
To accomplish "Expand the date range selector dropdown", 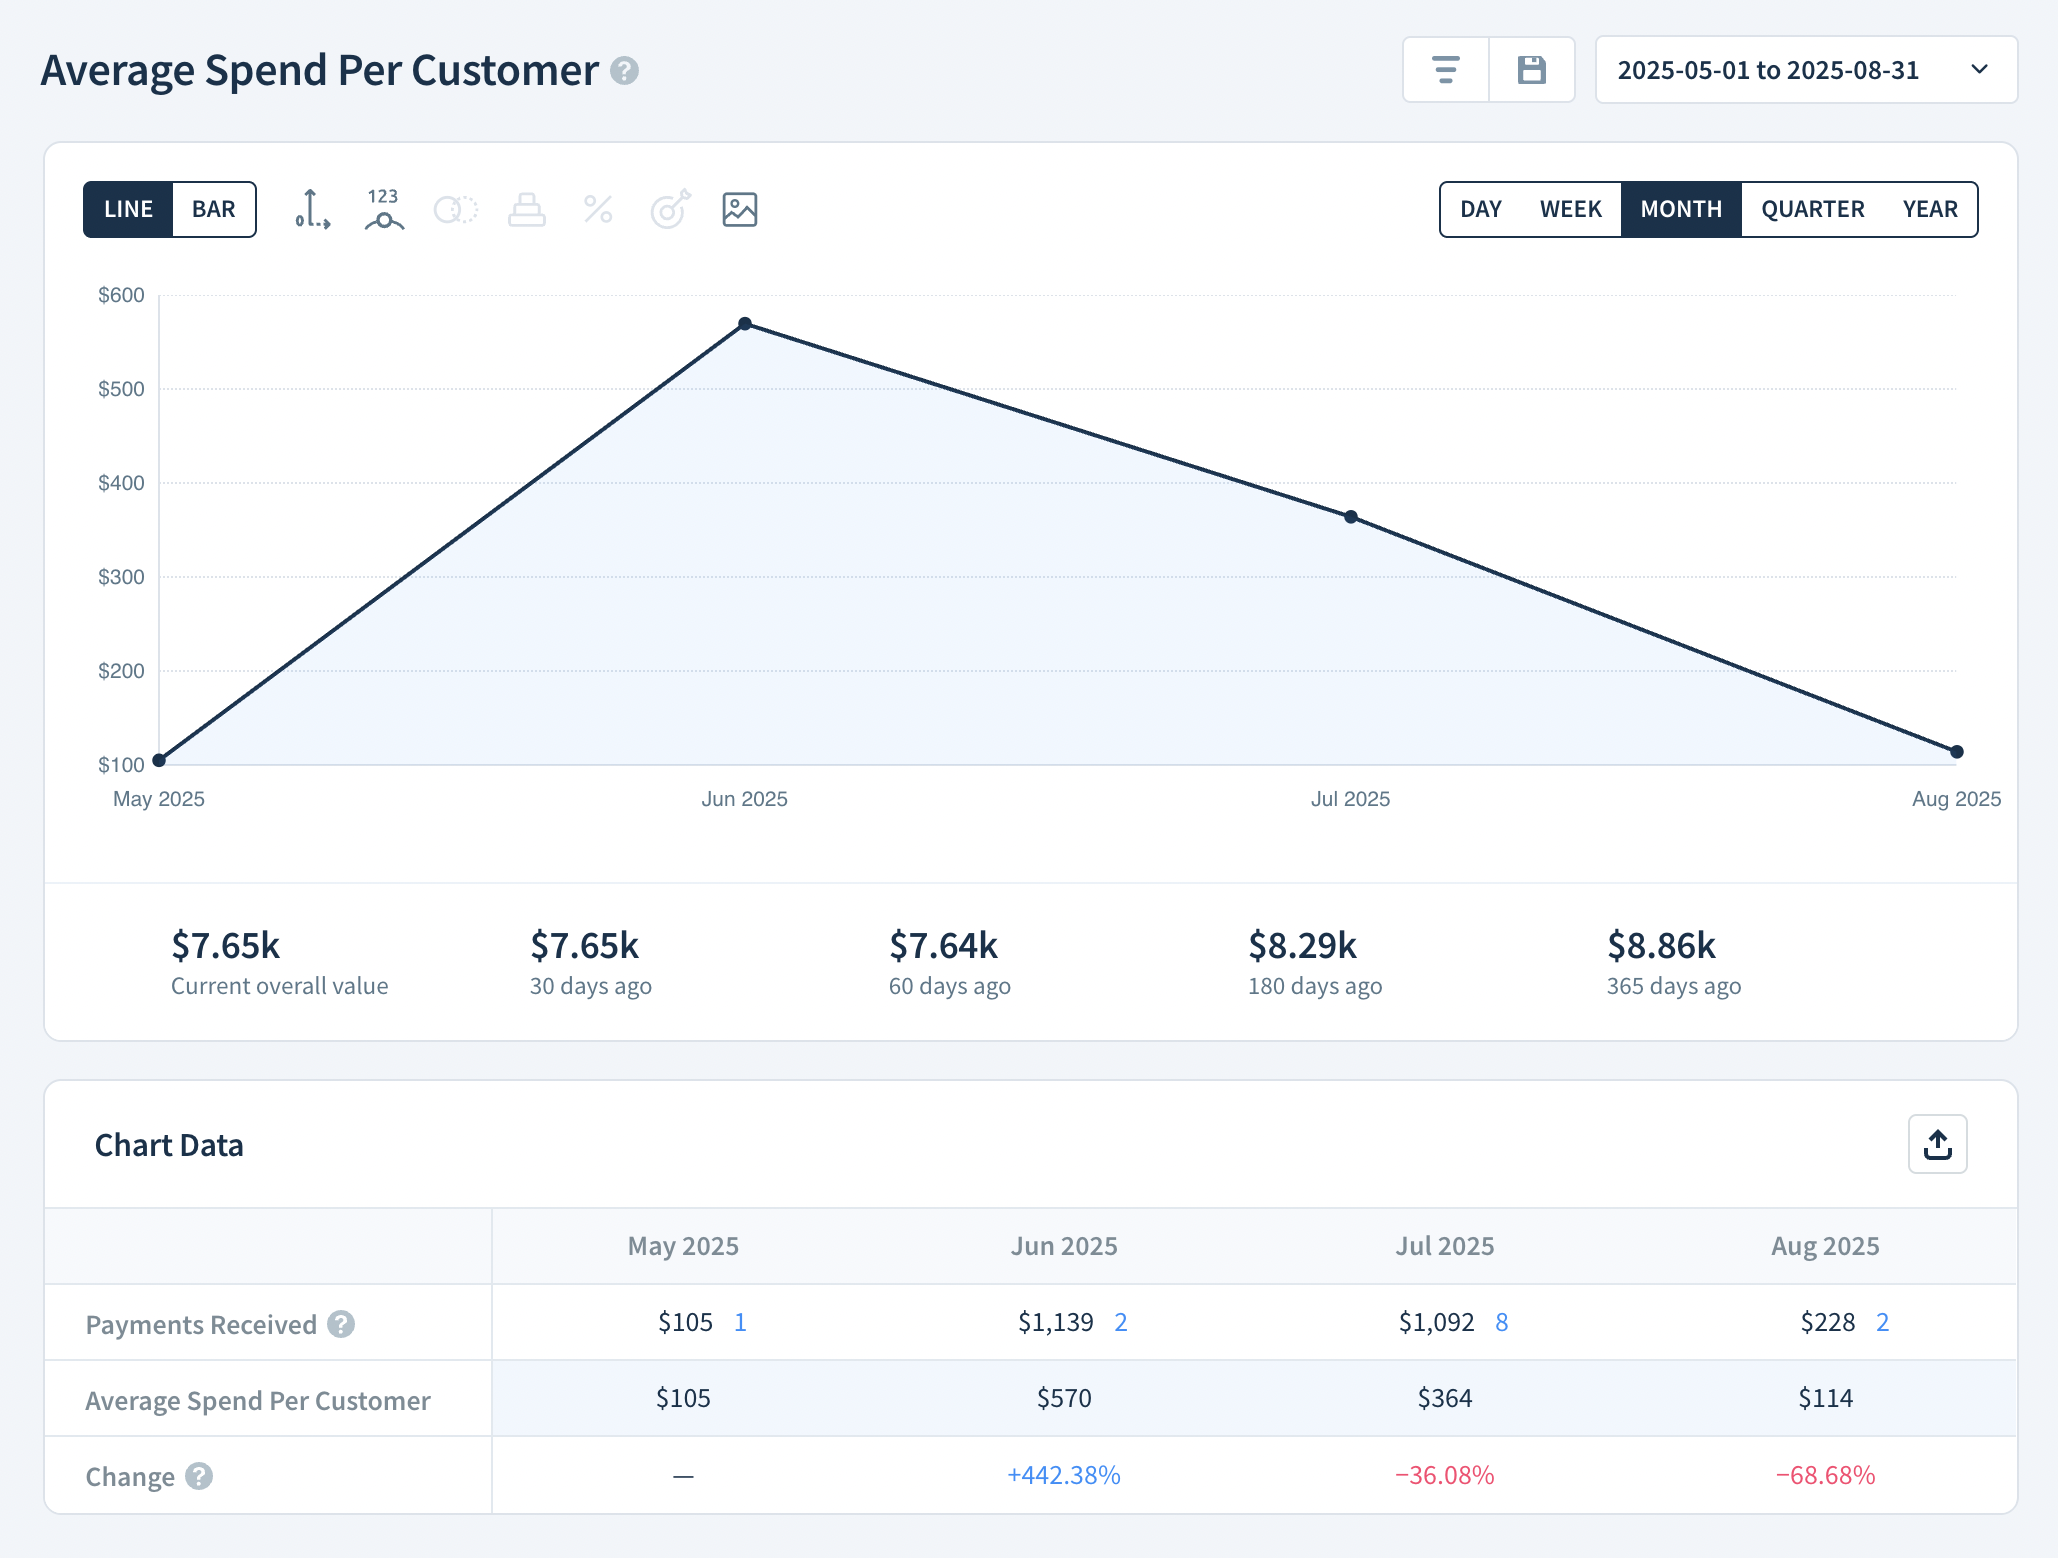I will [x=1981, y=69].
